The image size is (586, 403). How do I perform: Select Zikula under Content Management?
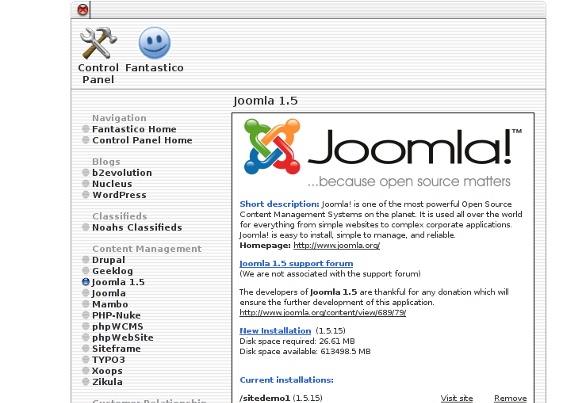[x=107, y=382]
